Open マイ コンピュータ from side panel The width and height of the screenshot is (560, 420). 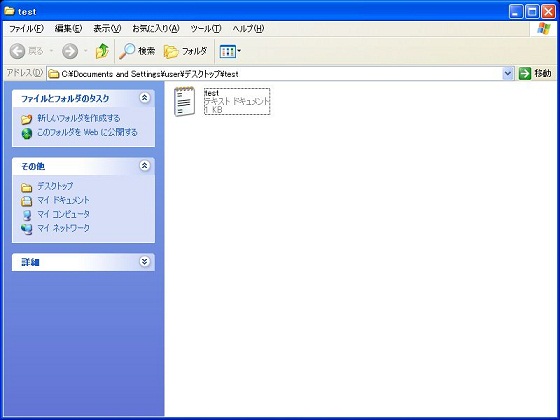tap(63, 214)
